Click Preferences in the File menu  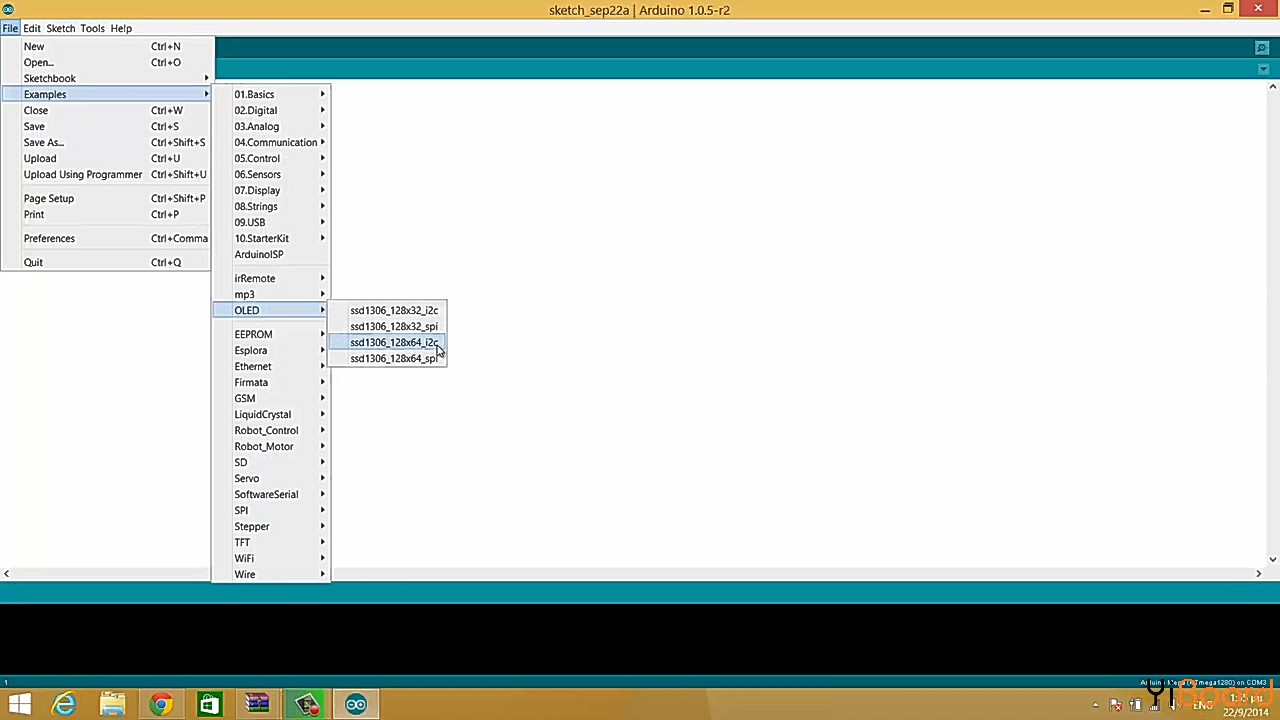(49, 238)
